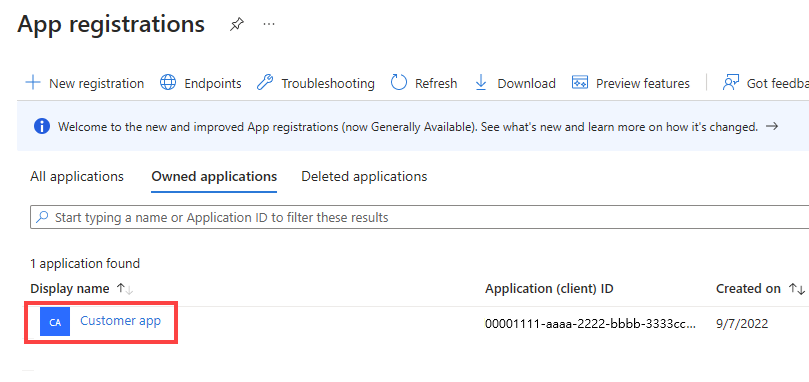Click the plus icon for New registration

point(33,83)
